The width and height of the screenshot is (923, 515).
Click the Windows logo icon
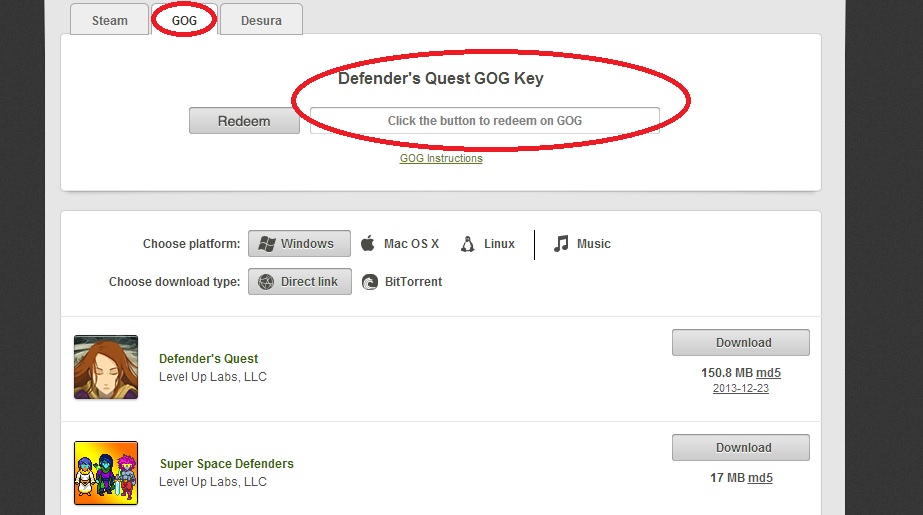click(267, 244)
